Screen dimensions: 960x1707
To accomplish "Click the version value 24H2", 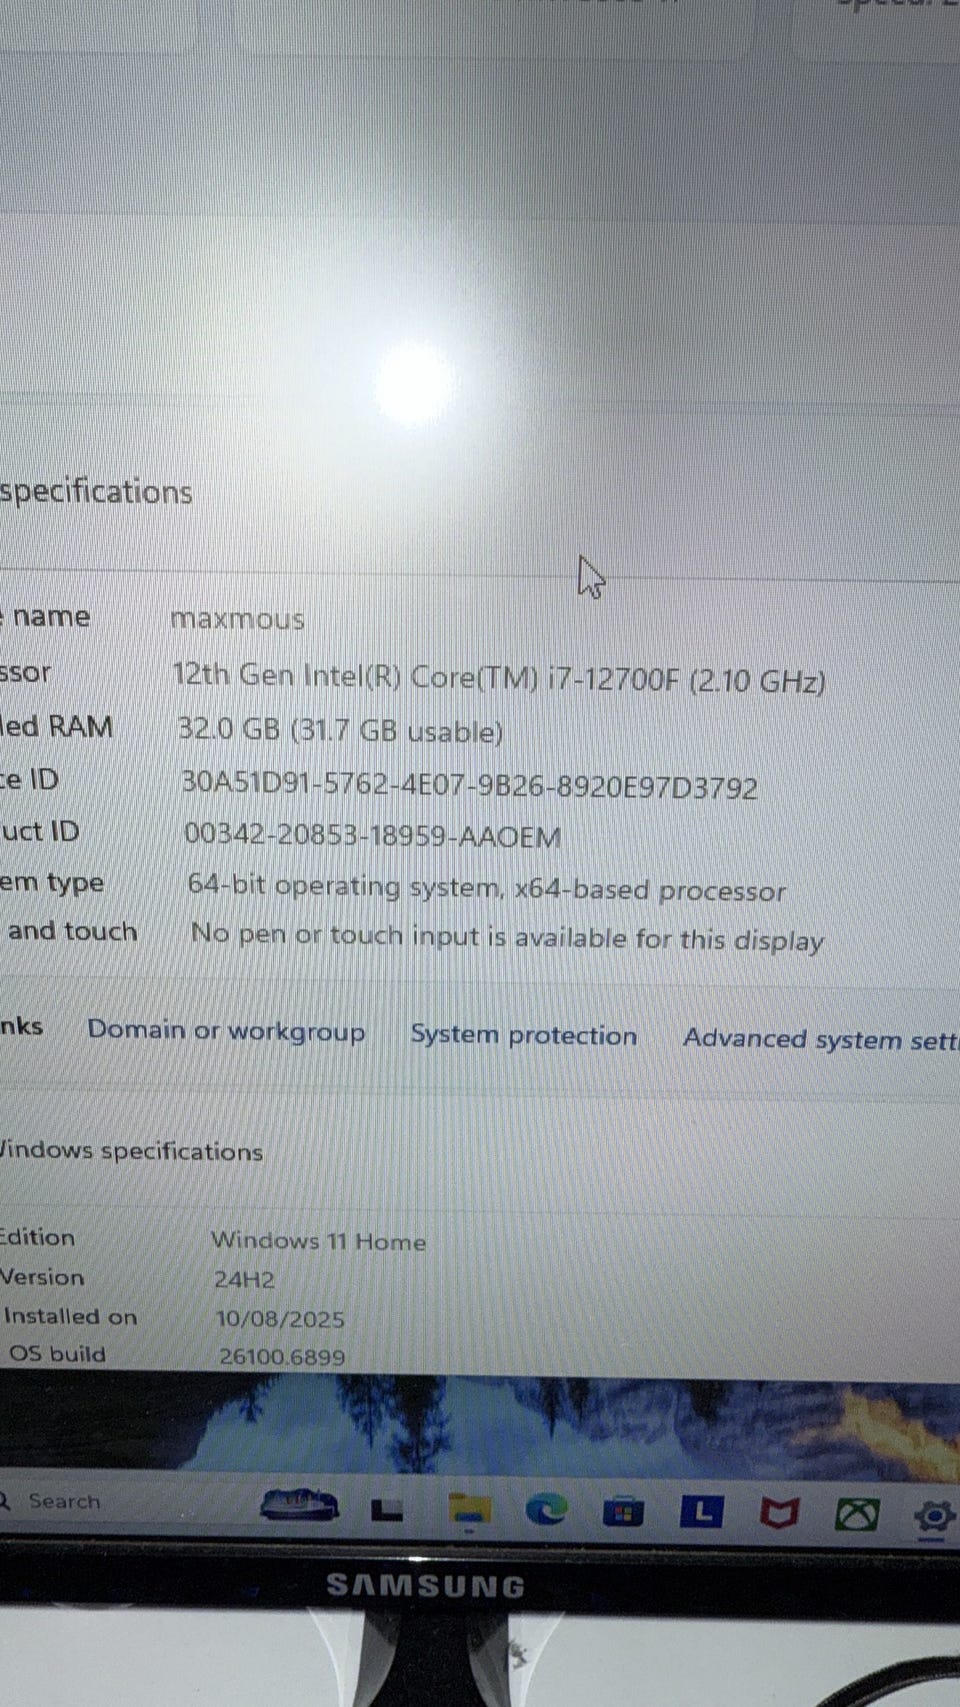I will point(244,1279).
